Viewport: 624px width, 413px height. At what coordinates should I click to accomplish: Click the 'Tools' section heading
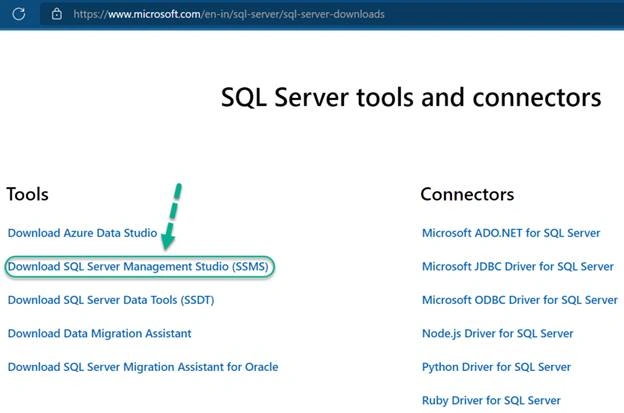27,194
